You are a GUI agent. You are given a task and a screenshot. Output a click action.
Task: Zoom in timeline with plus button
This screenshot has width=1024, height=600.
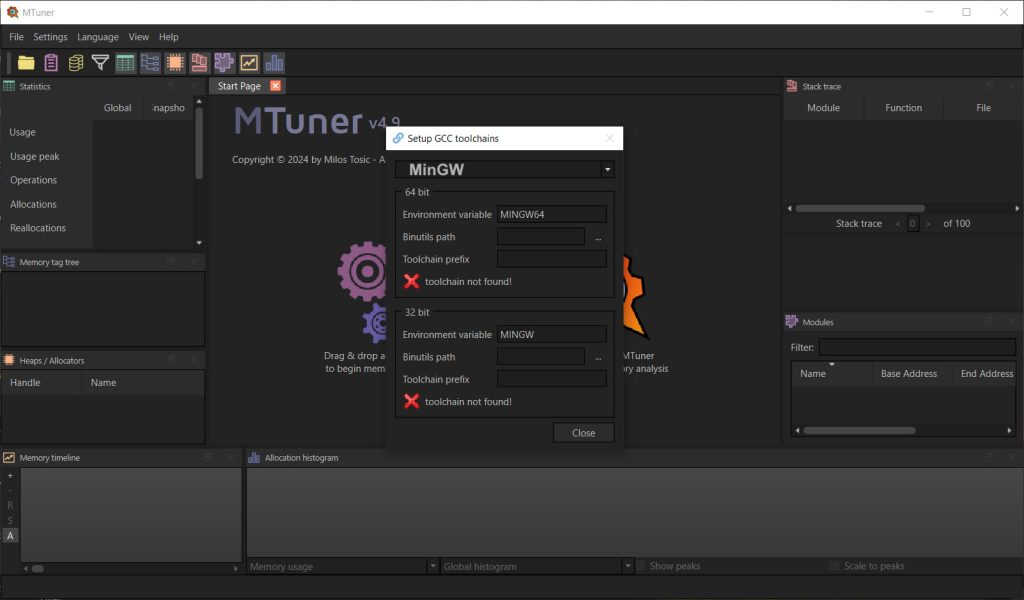click(10, 476)
